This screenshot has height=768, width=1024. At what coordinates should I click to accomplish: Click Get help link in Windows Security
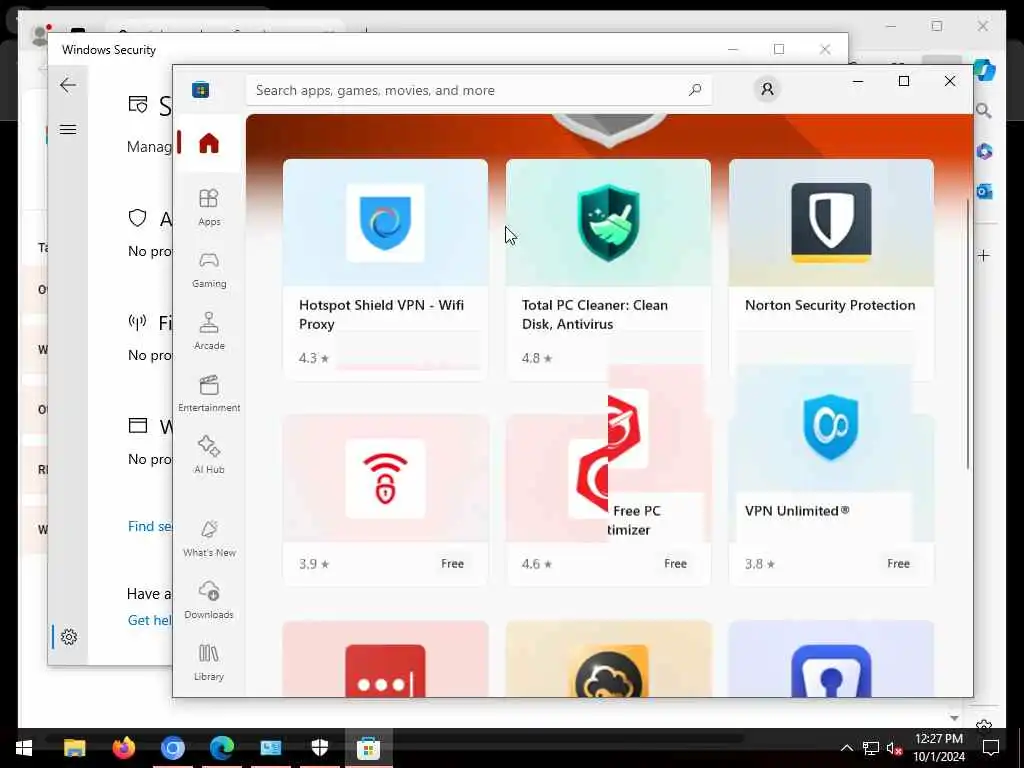[150, 620]
